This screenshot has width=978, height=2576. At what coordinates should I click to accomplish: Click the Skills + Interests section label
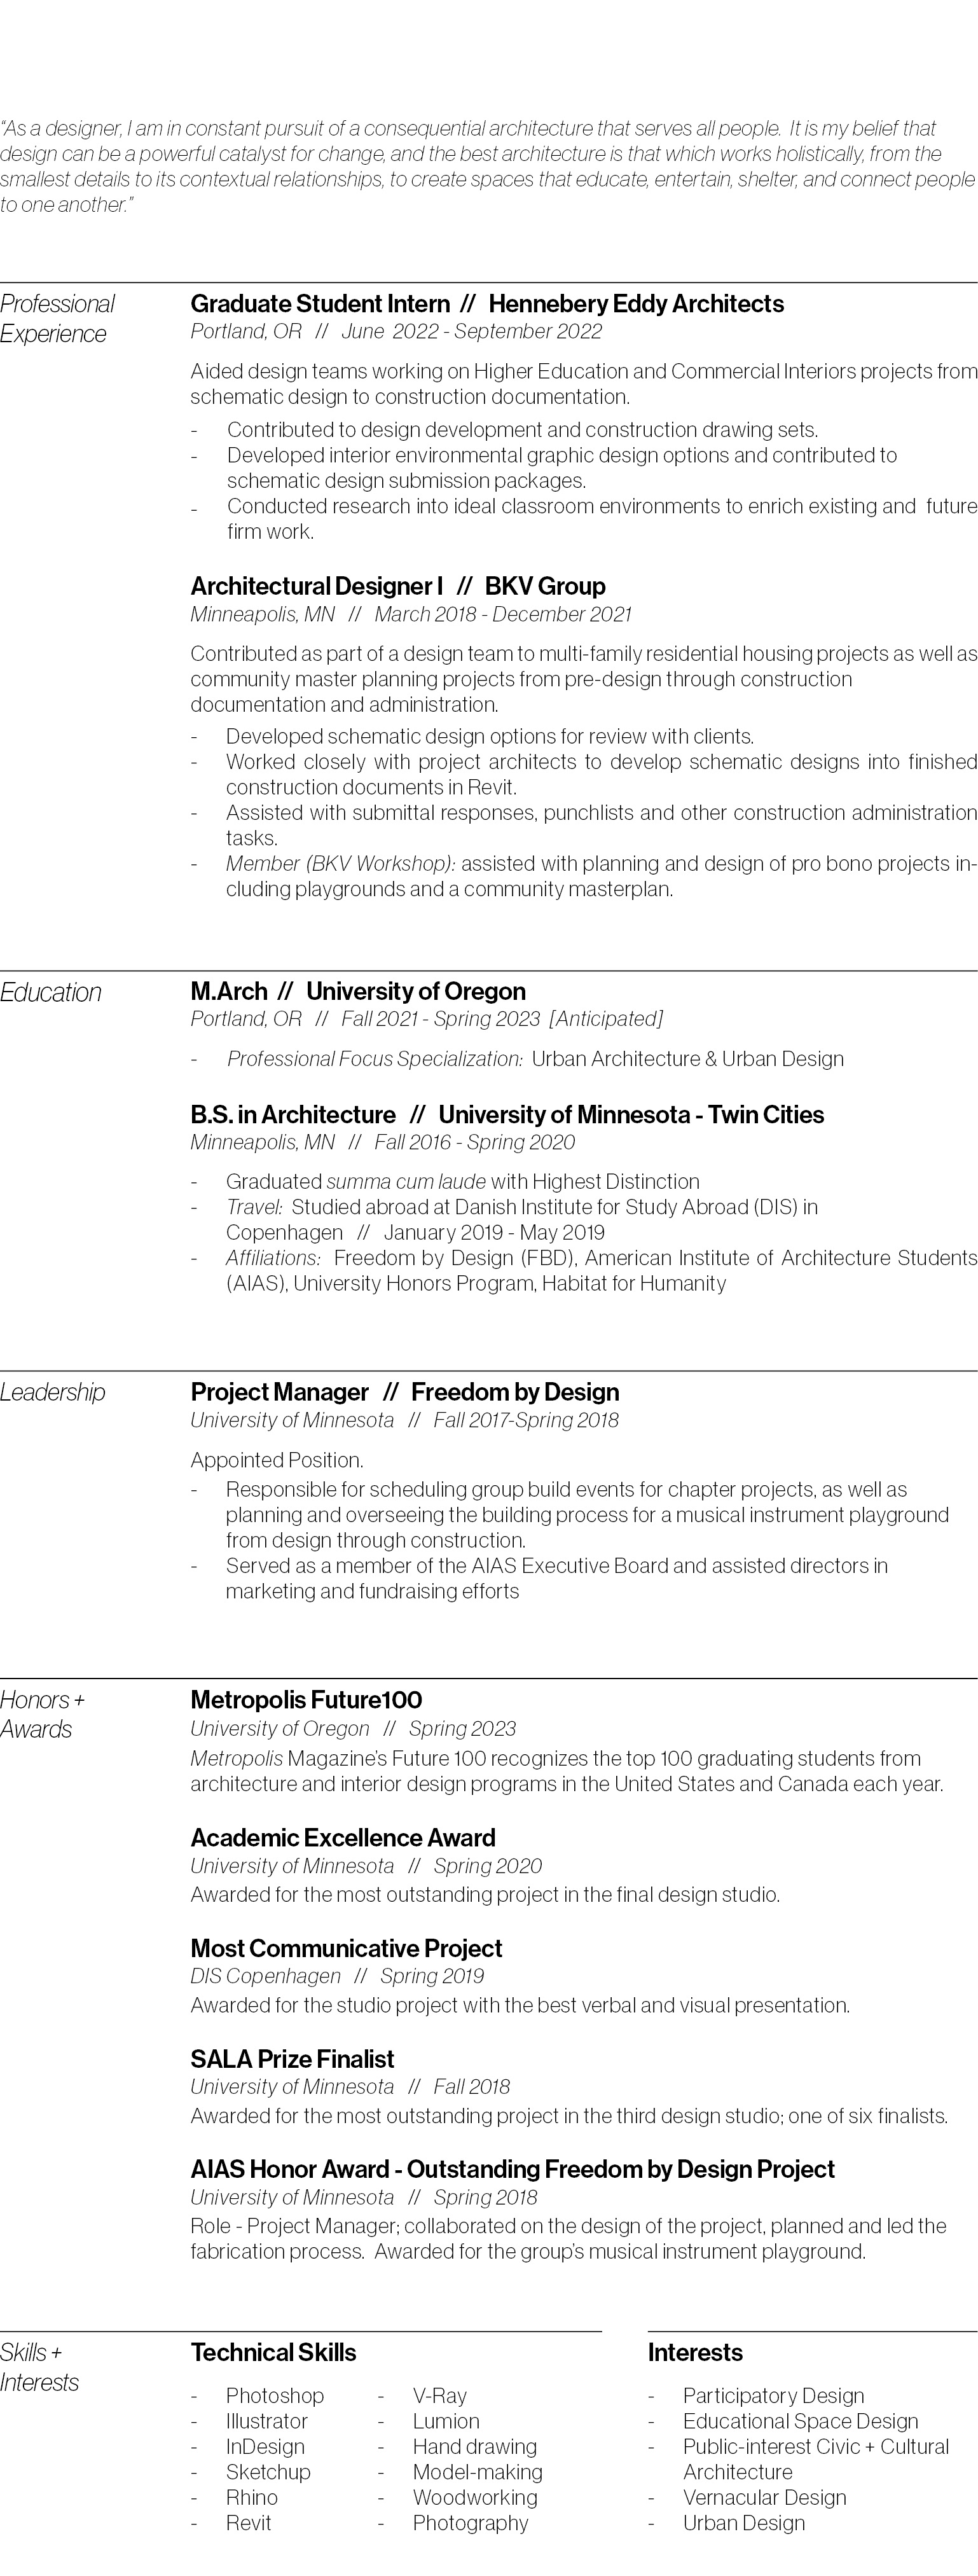[39, 2367]
